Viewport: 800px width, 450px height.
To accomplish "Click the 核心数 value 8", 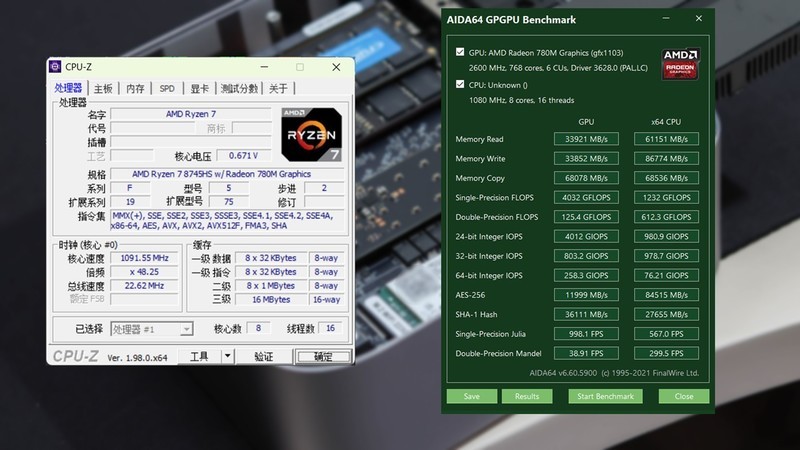I will 258,328.
